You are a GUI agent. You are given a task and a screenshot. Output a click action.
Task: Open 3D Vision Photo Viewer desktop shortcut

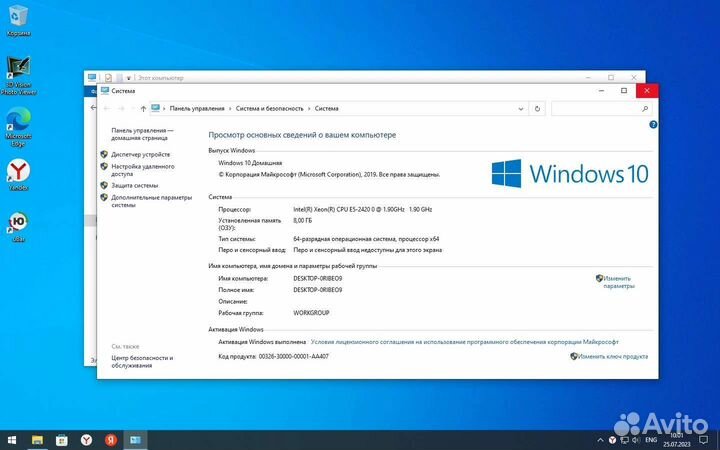coord(18,70)
